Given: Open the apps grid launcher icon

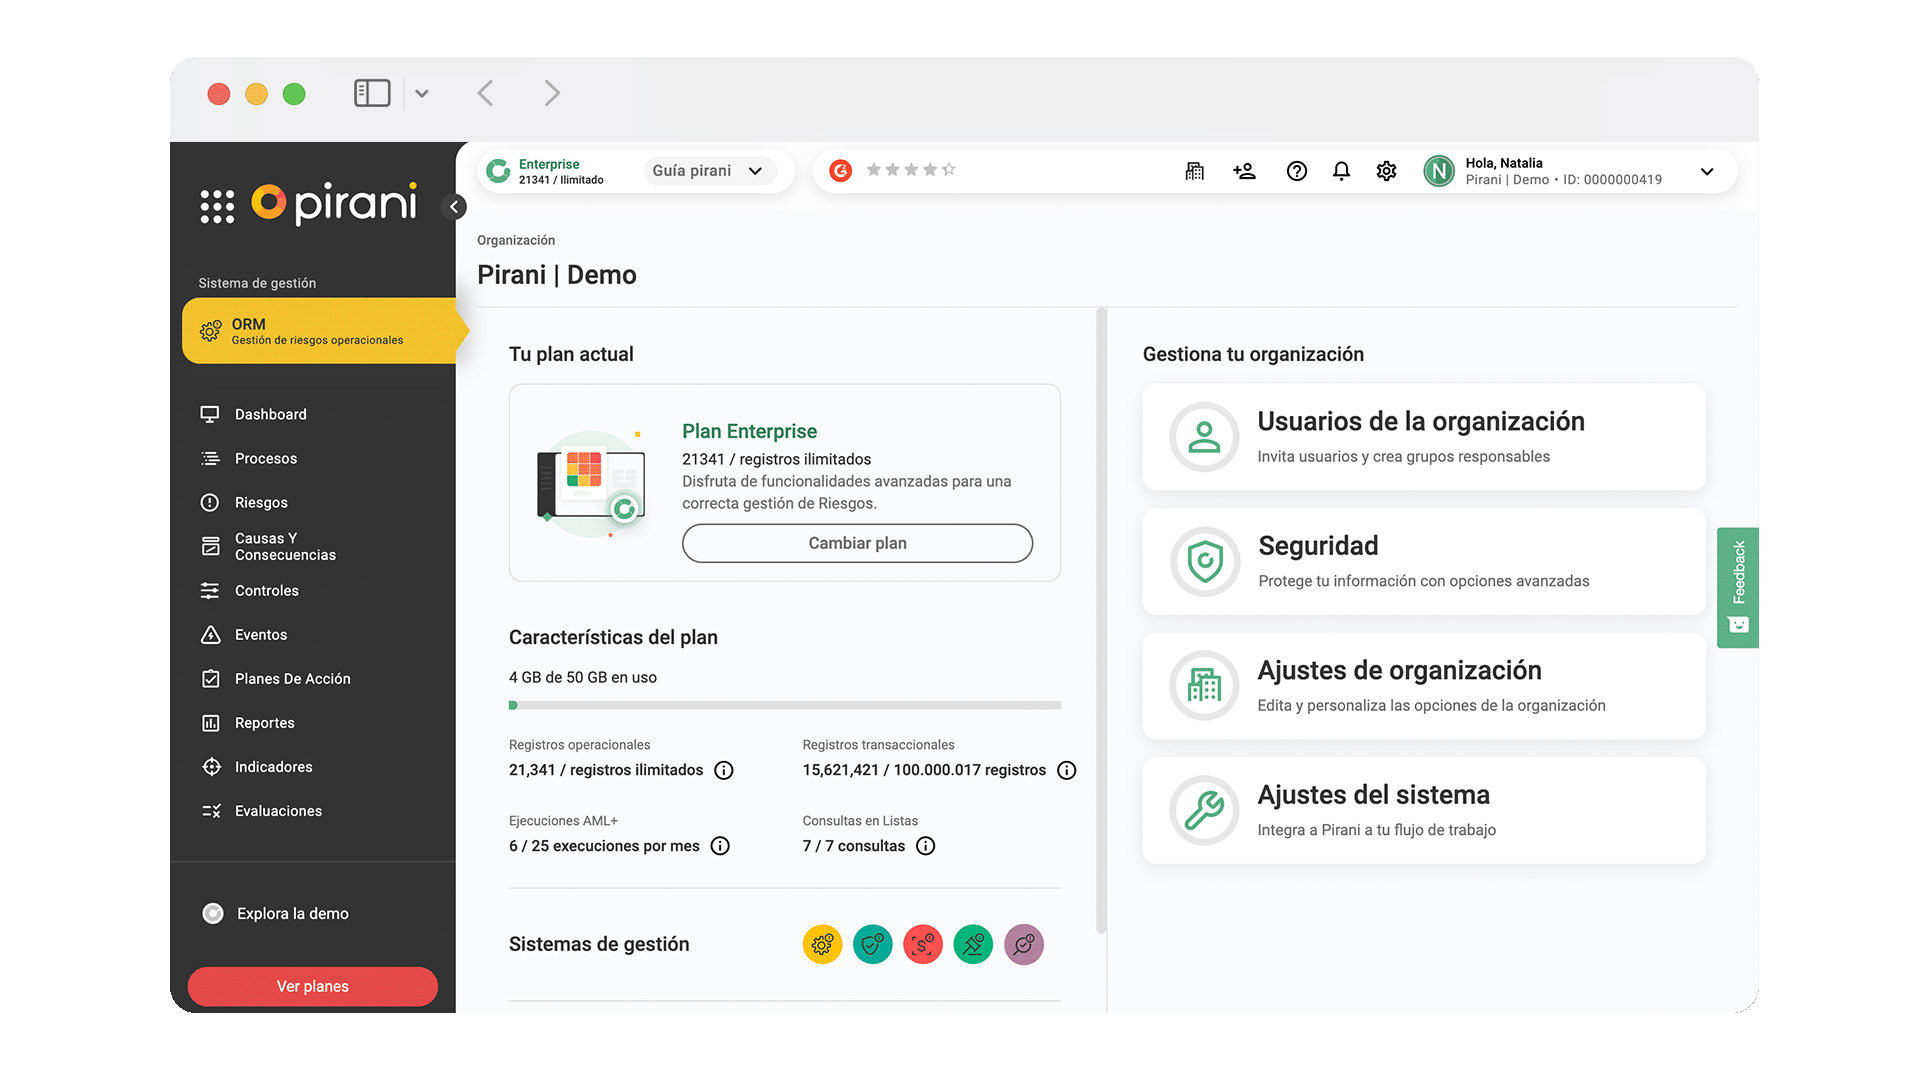Looking at the screenshot, I should [217, 206].
